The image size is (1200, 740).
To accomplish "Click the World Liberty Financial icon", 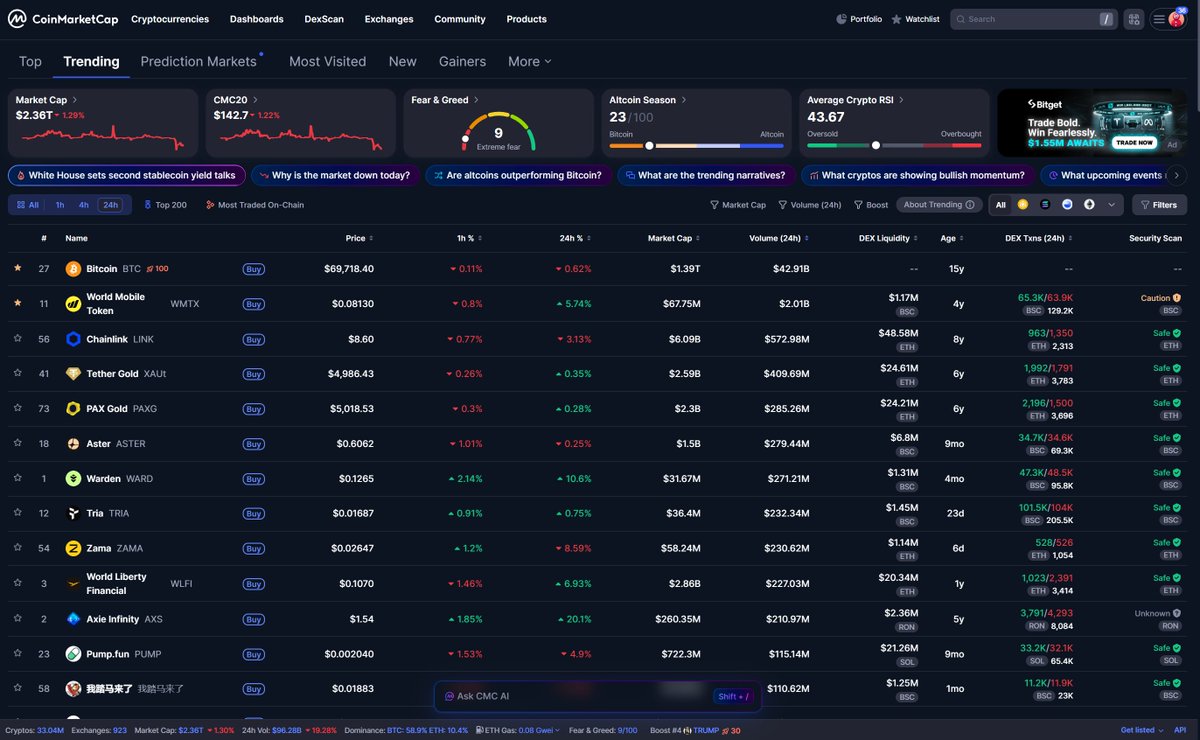I will (x=73, y=583).
